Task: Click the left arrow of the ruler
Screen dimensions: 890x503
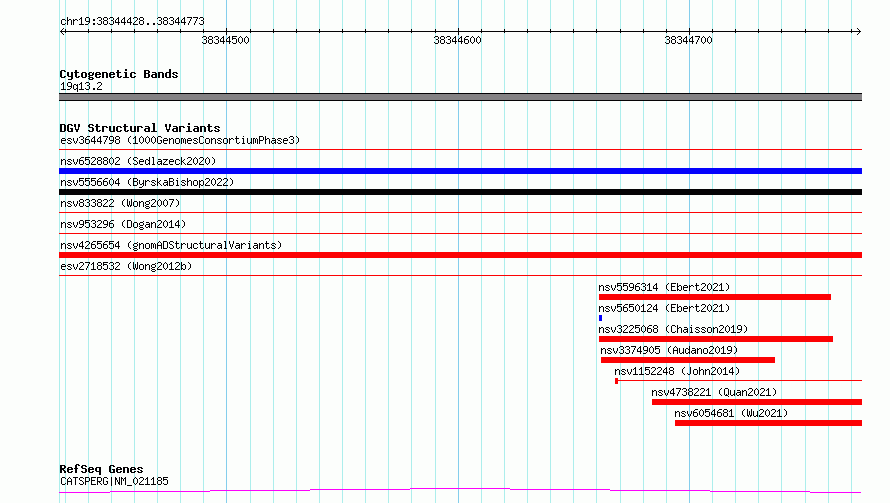Action: pyautogui.click(x=63, y=31)
